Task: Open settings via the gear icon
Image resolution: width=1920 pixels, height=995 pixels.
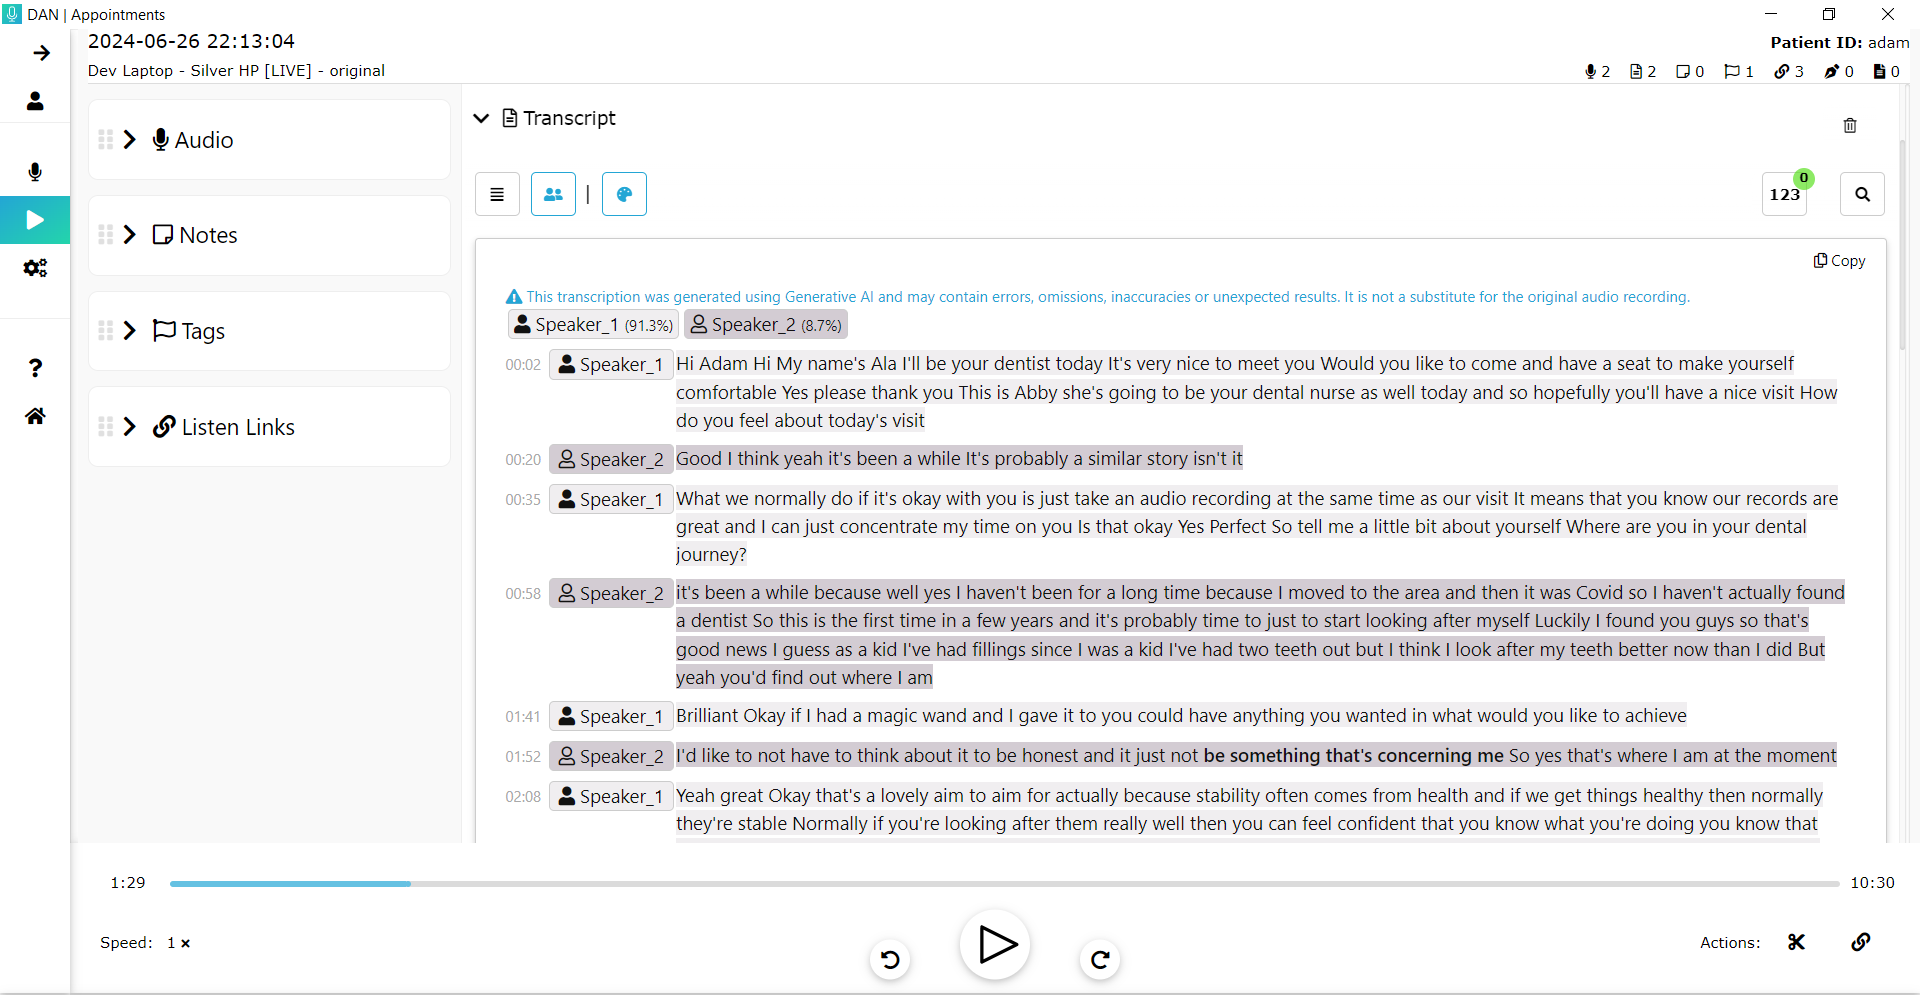Action: click(x=35, y=268)
